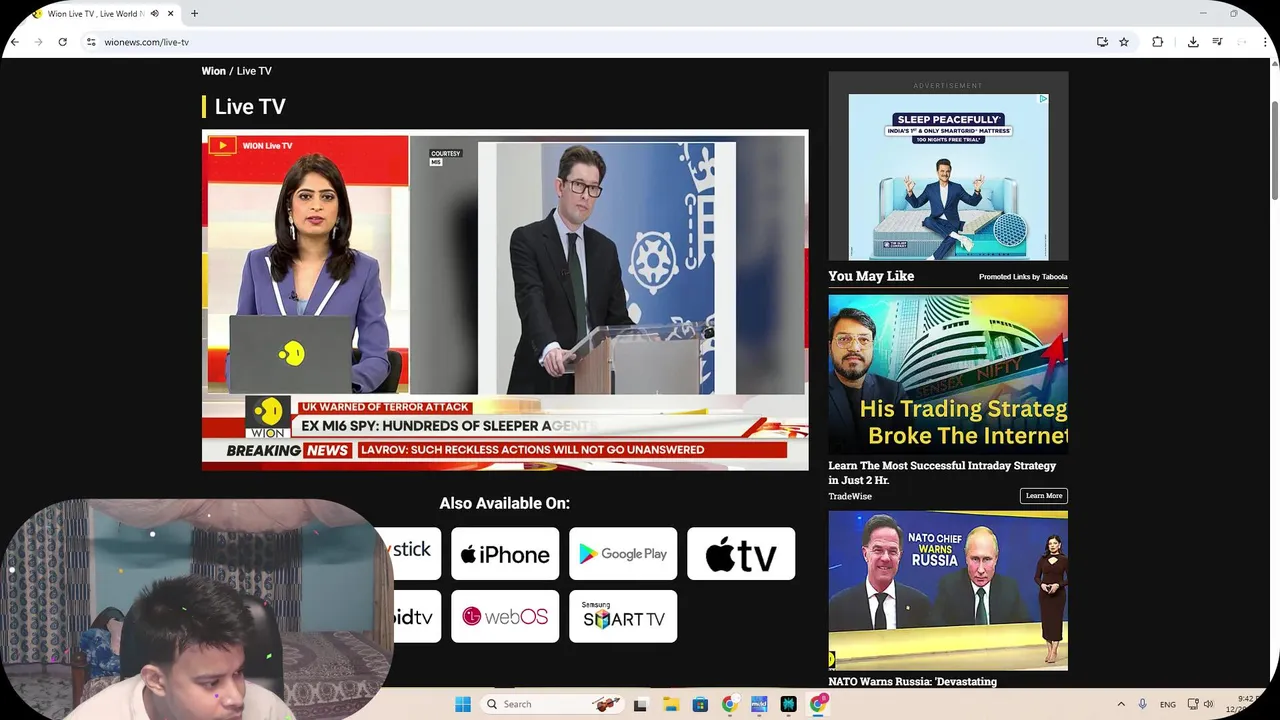1280x720 pixels.
Task: Click the Learn More button
Action: [1044, 496]
